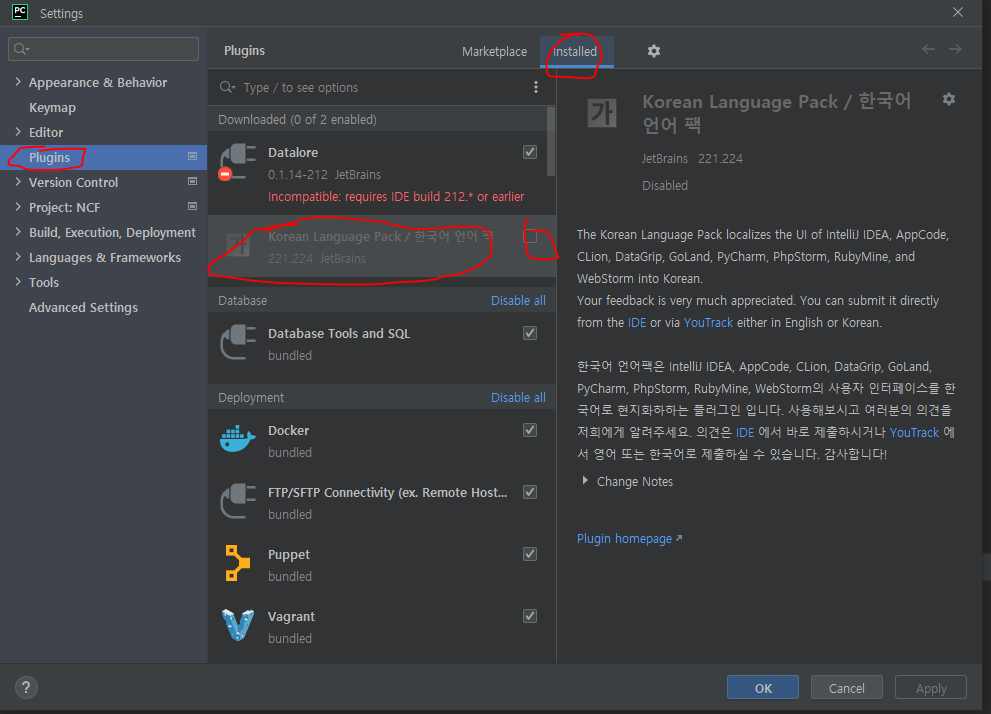The image size is (991, 714).
Task: Expand the Editor settings node
Action: click(18, 131)
